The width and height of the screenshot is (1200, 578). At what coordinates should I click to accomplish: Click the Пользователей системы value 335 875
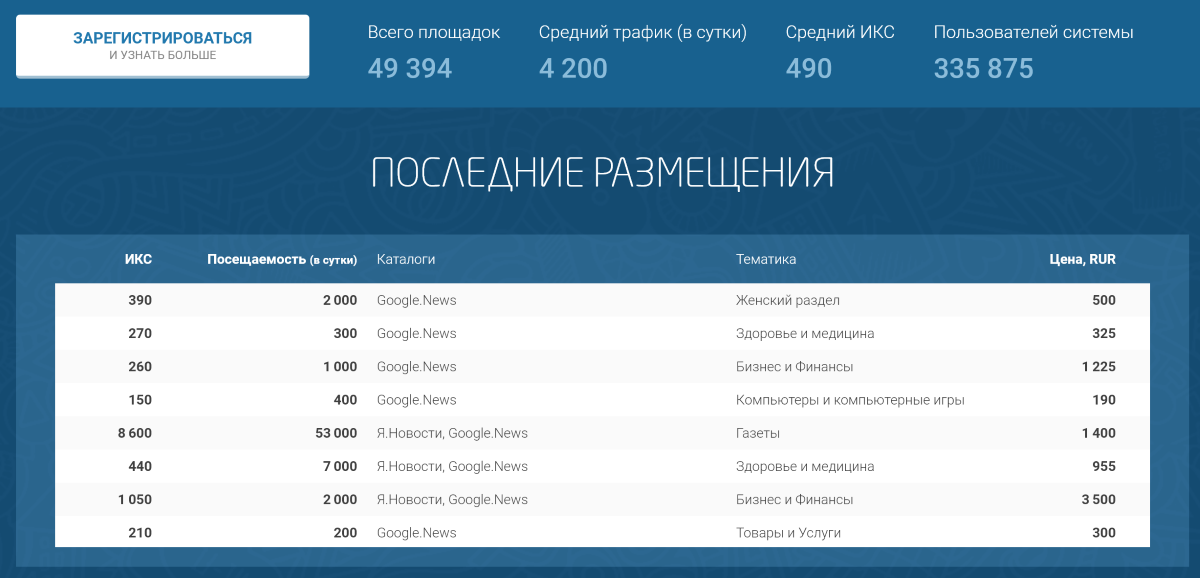click(984, 69)
